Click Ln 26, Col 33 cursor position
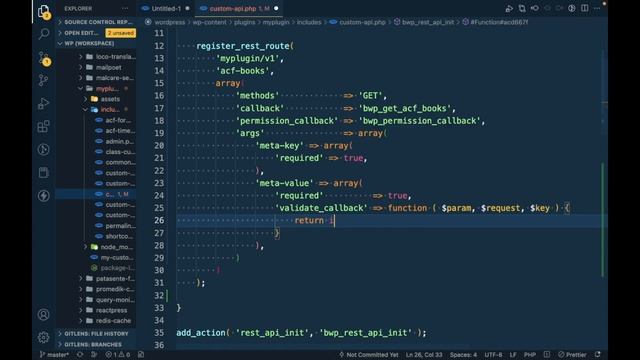 424,355
